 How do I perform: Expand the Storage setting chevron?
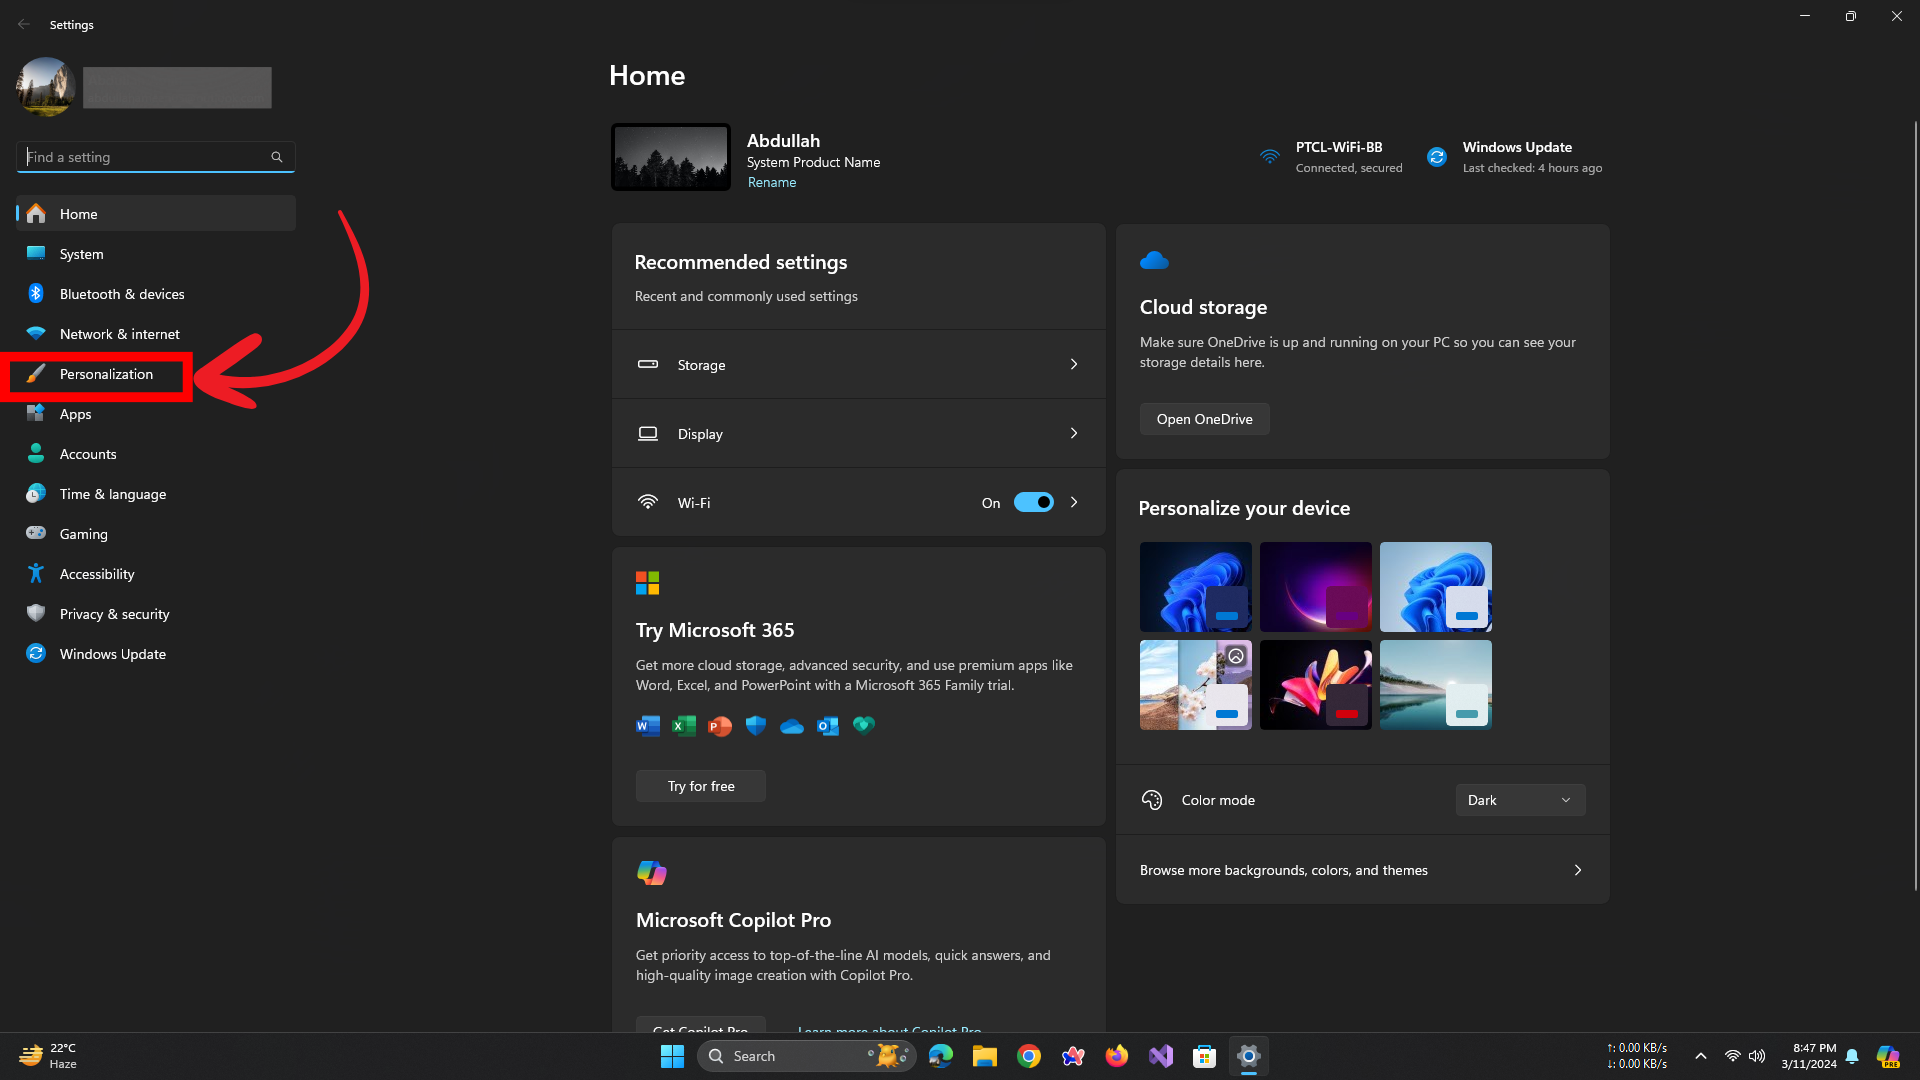point(1074,365)
